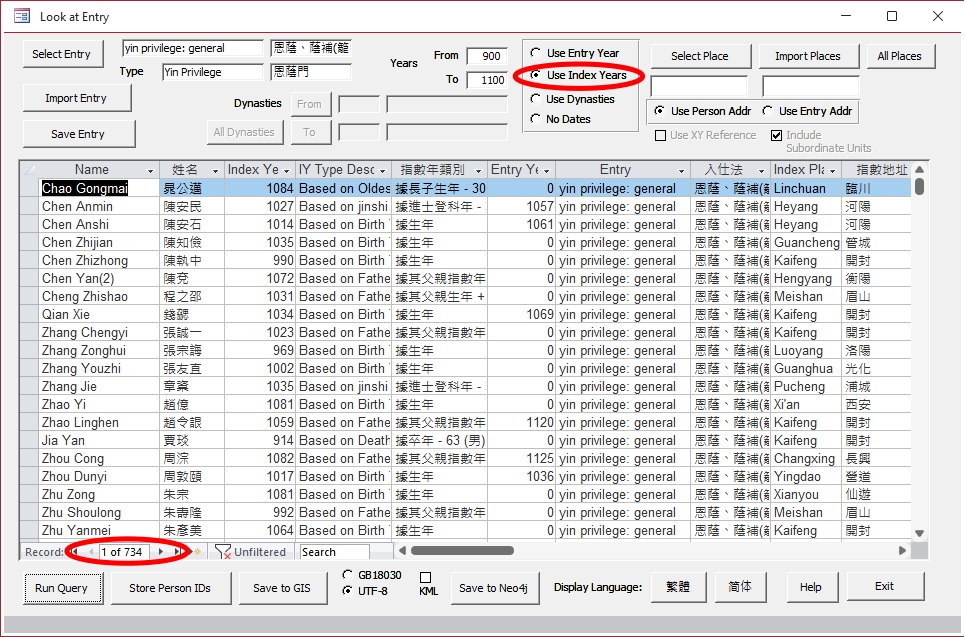This screenshot has height=637, width=965.
Task: Tick Include Subordinate Units checkbox
Action: [x=776, y=135]
